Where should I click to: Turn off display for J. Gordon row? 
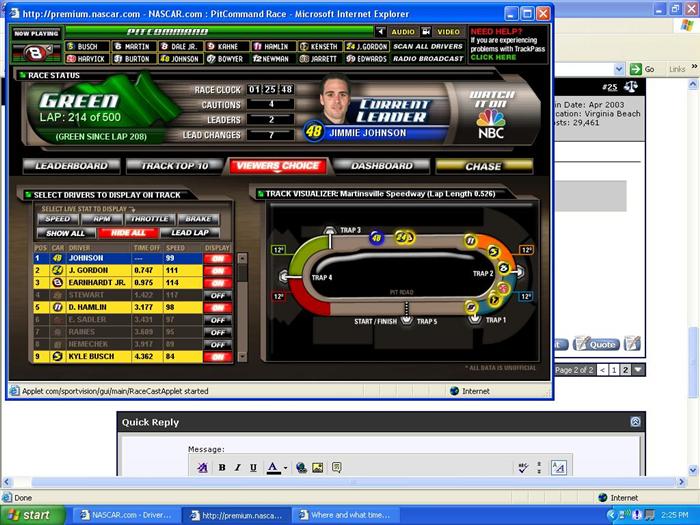(x=218, y=271)
